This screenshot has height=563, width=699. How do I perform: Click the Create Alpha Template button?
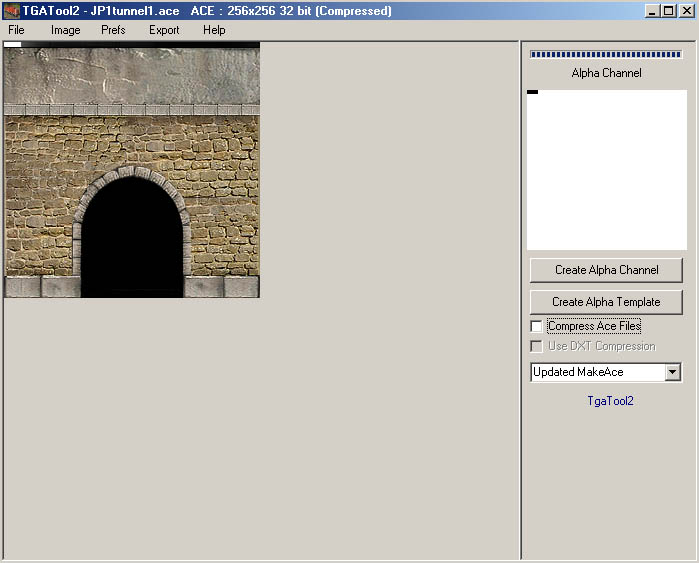[606, 302]
